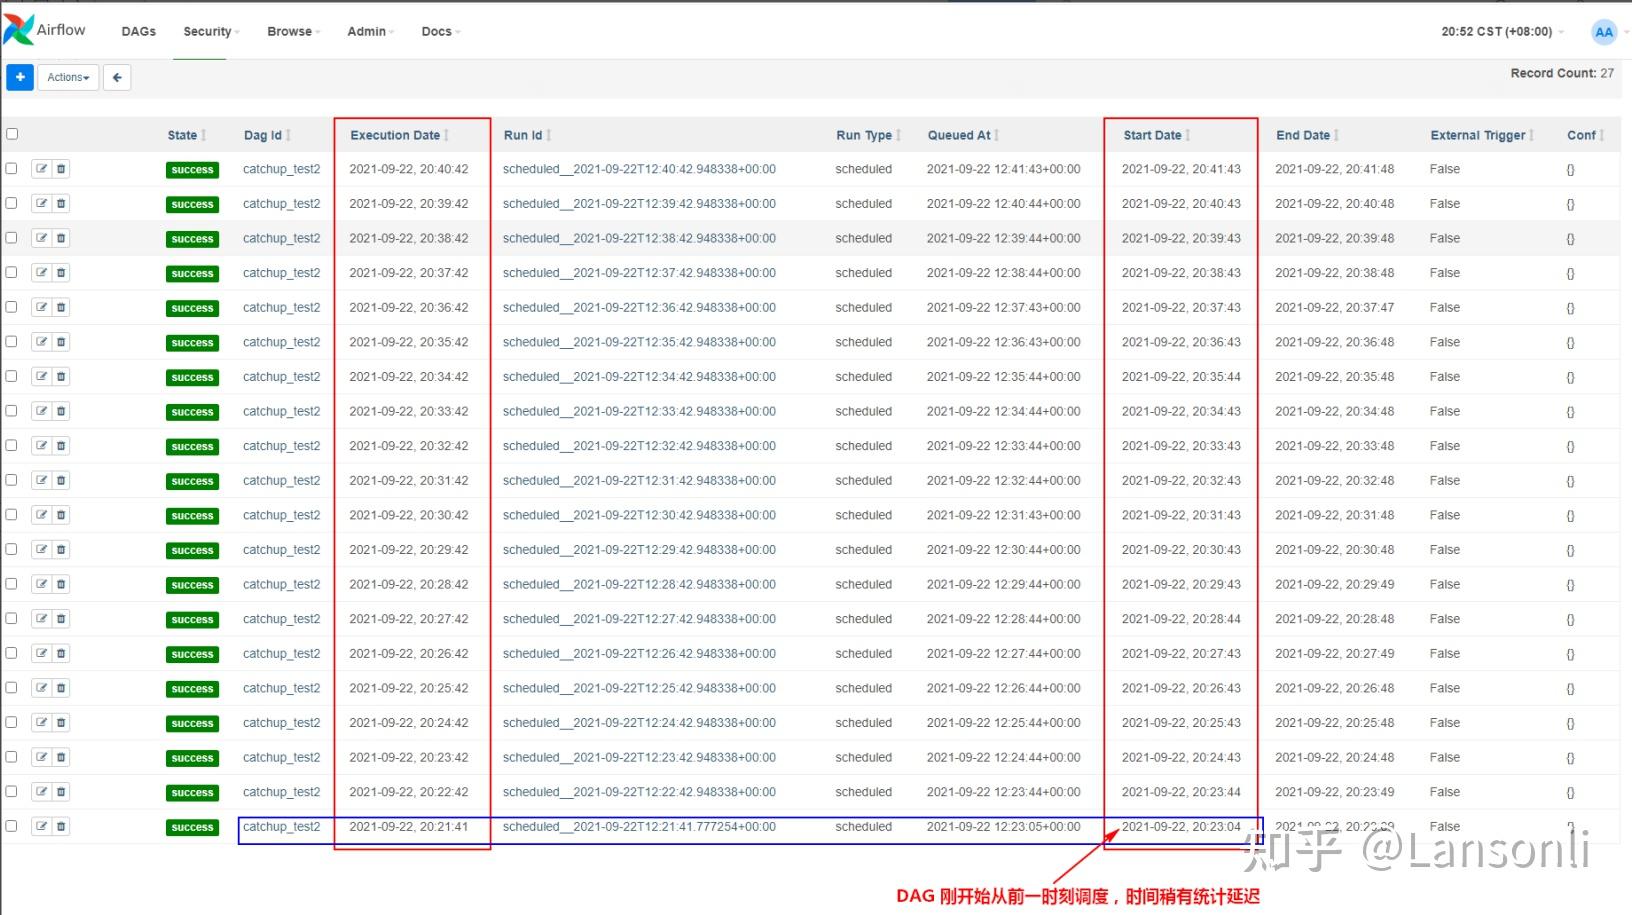Click the Airflow pinwheel logo

[x=19, y=30]
